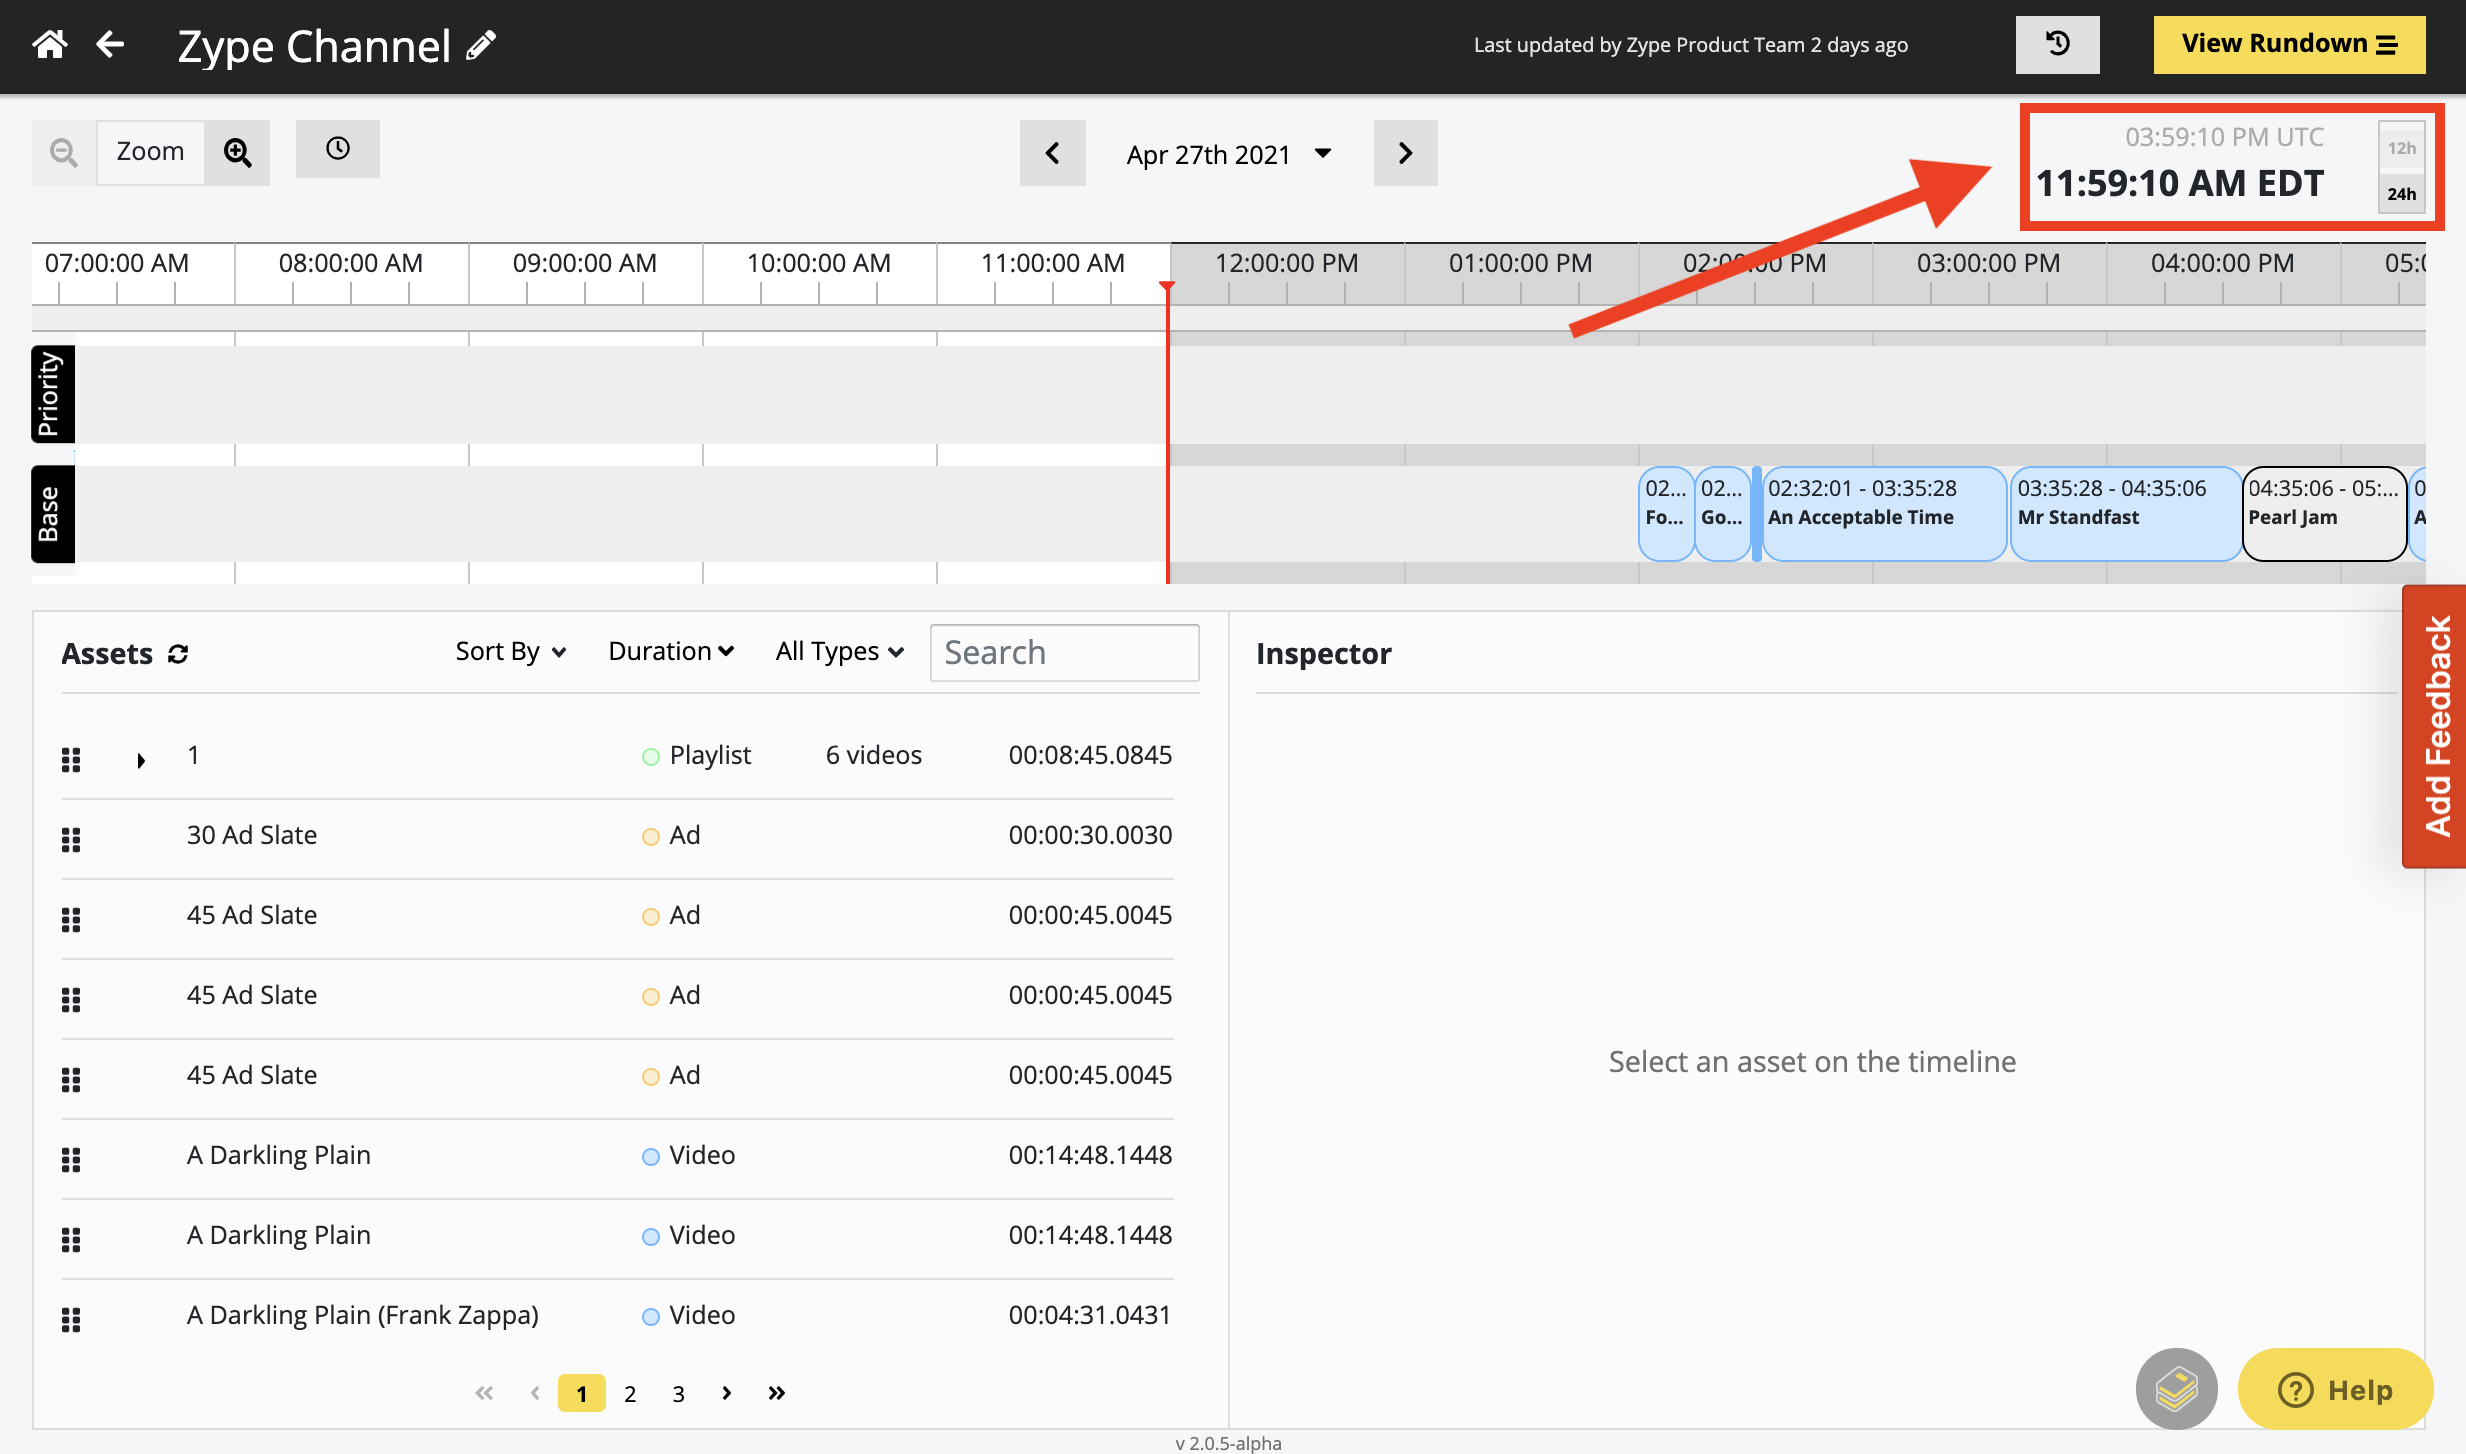Go to assets page 2
The image size is (2466, 1454).
[630, 1393]
